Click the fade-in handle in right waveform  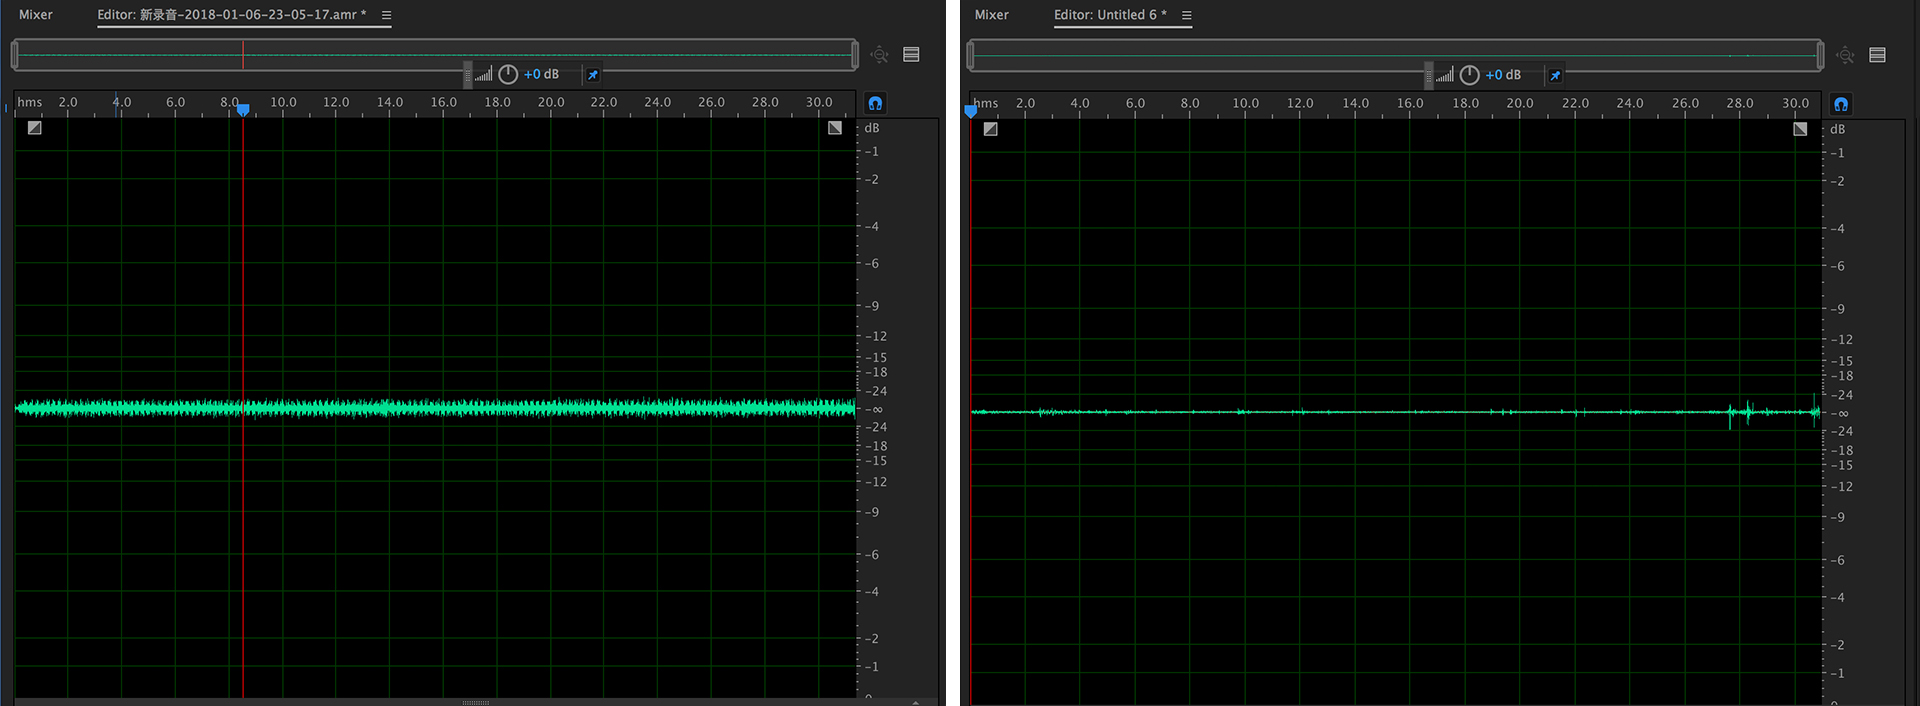pyautogui.click(x=991, y=129)
